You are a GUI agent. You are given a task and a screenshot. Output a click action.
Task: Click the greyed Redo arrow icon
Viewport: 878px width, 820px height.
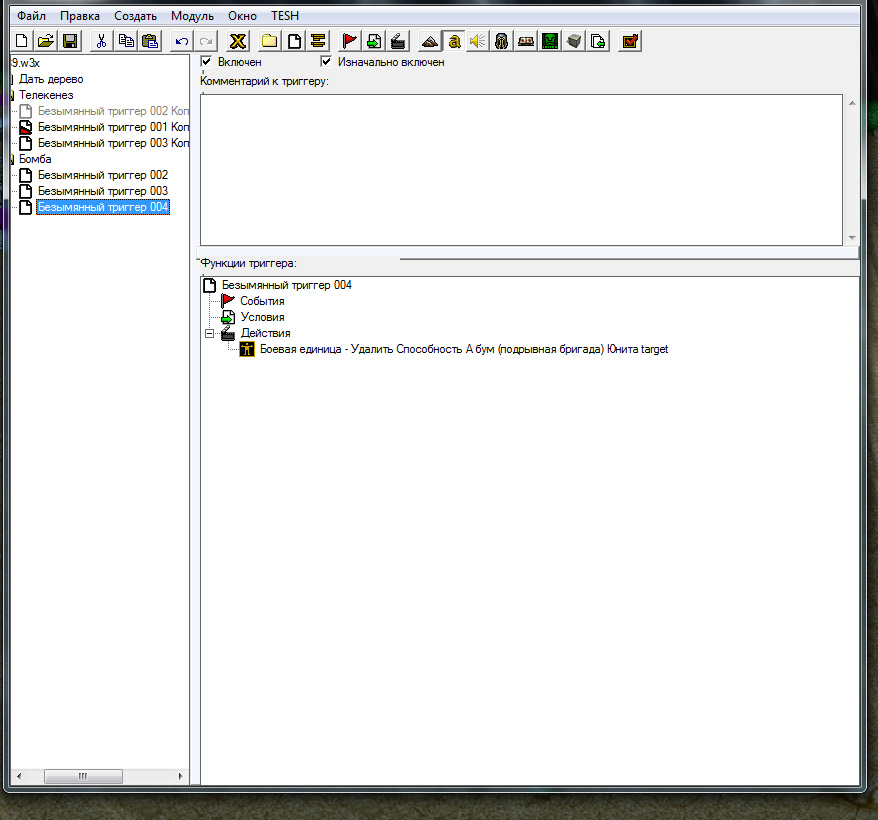point(206,41)
